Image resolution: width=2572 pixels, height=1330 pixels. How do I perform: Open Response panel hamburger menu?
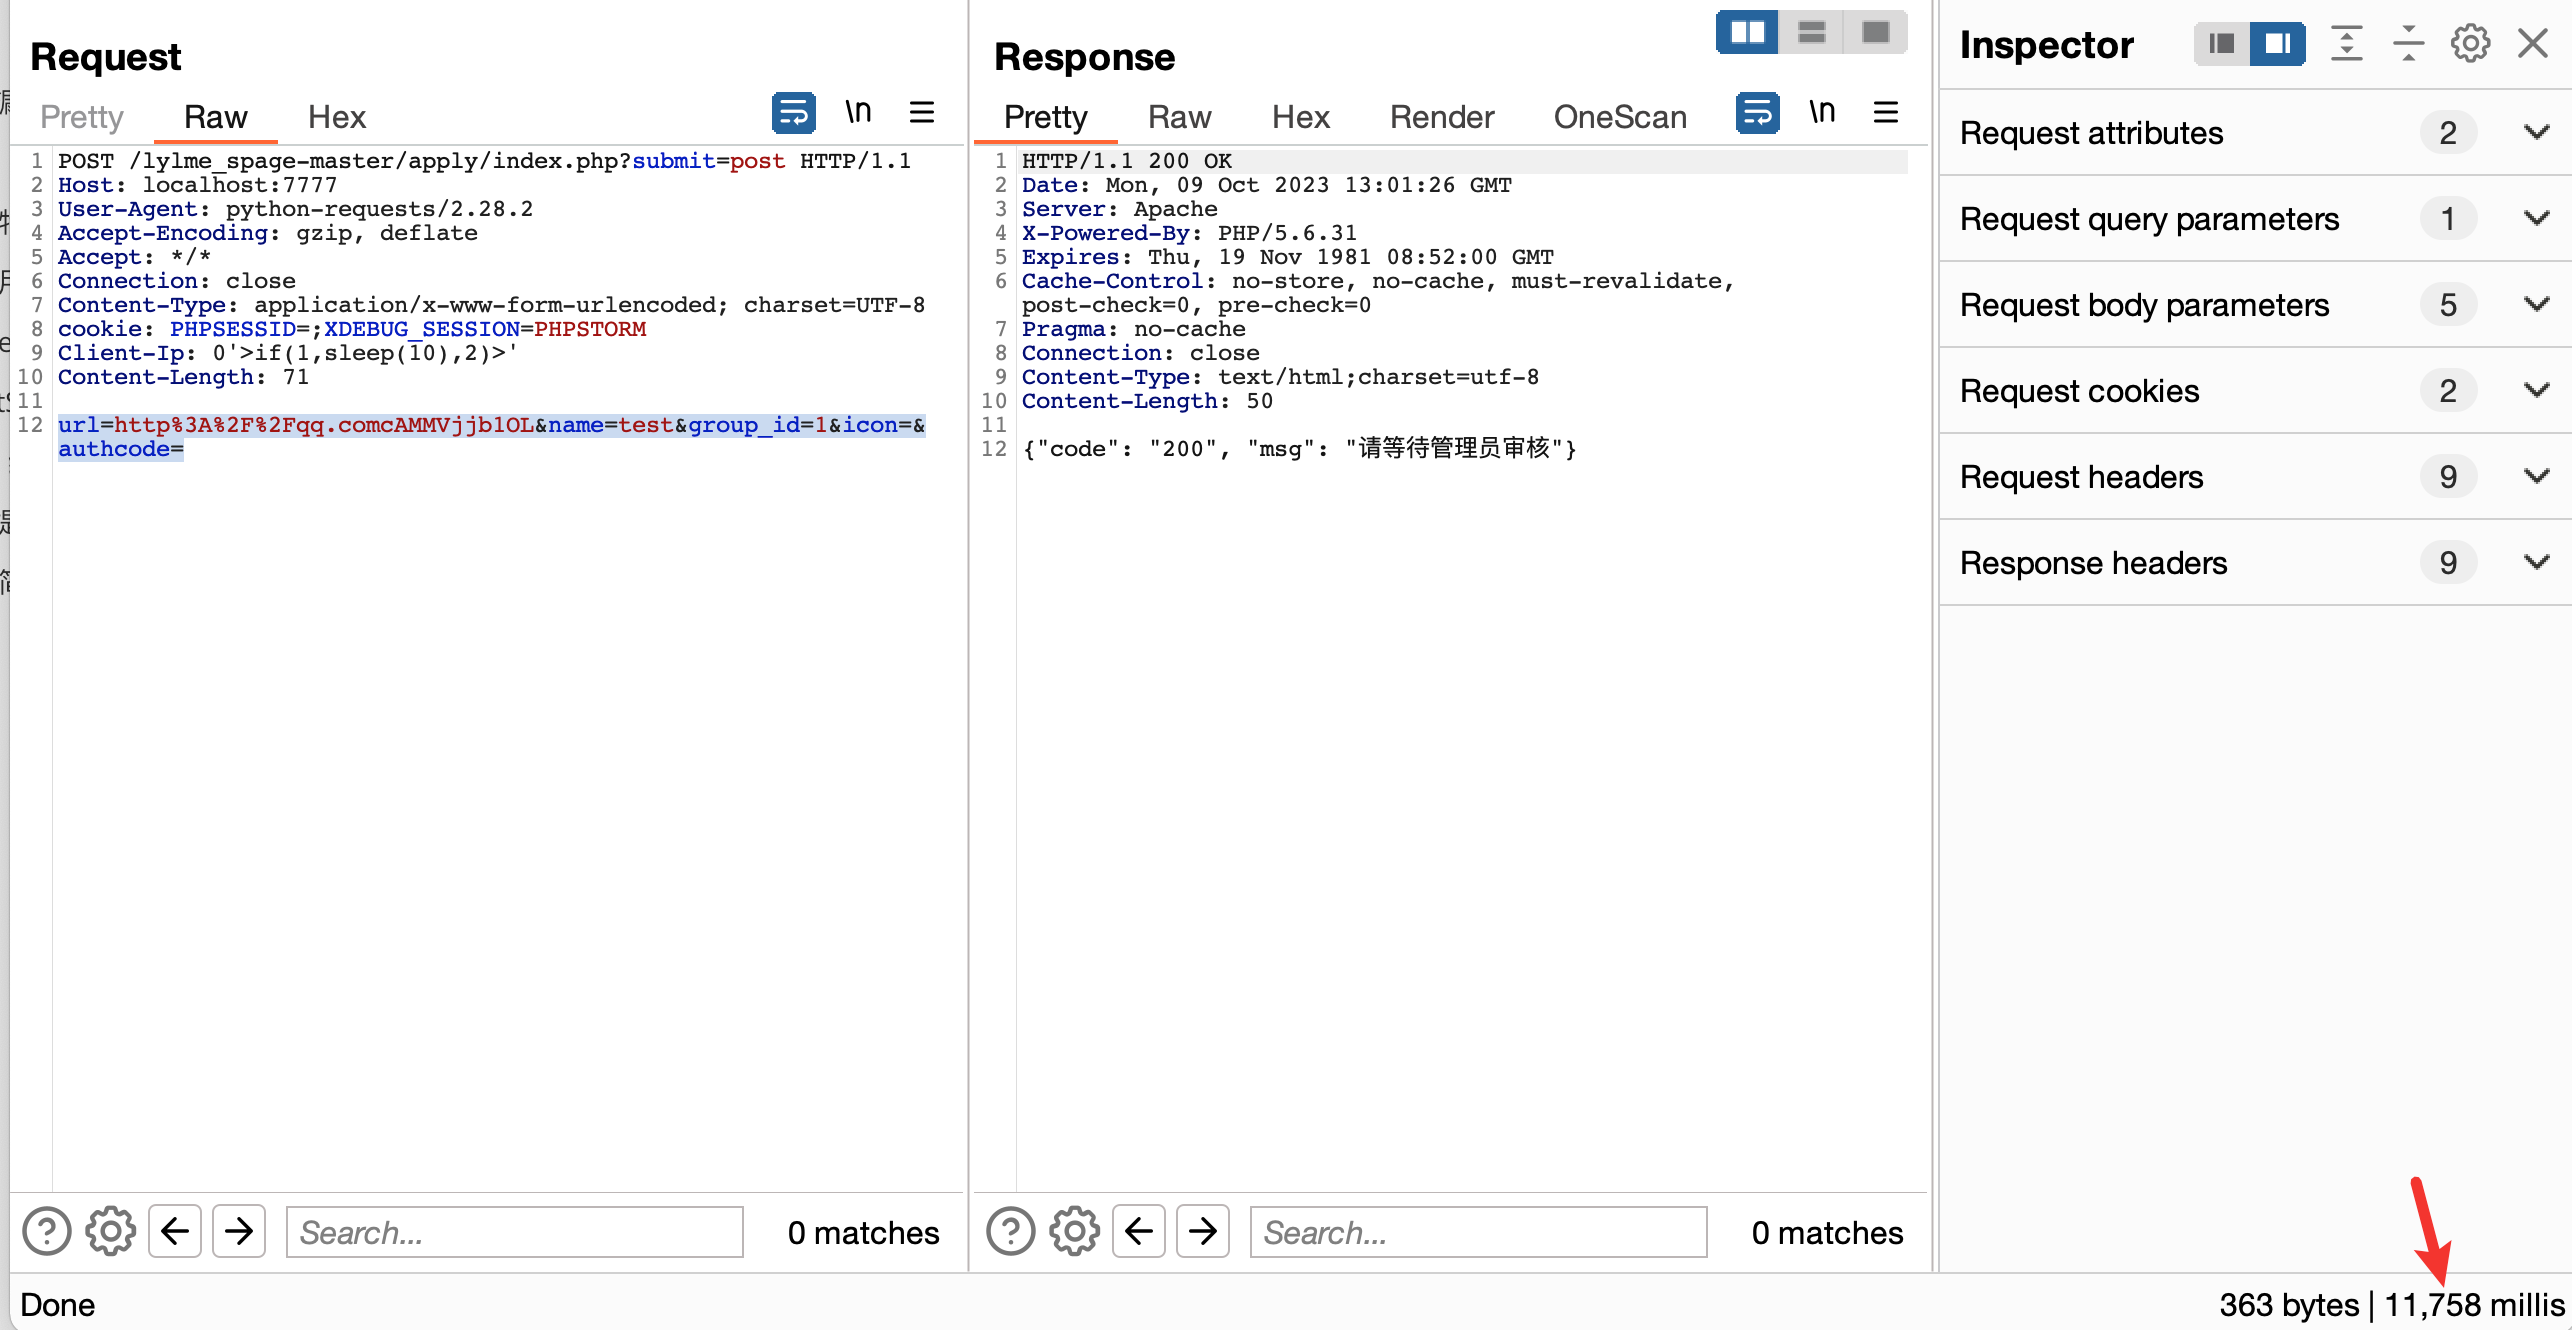pos(1885,112)
